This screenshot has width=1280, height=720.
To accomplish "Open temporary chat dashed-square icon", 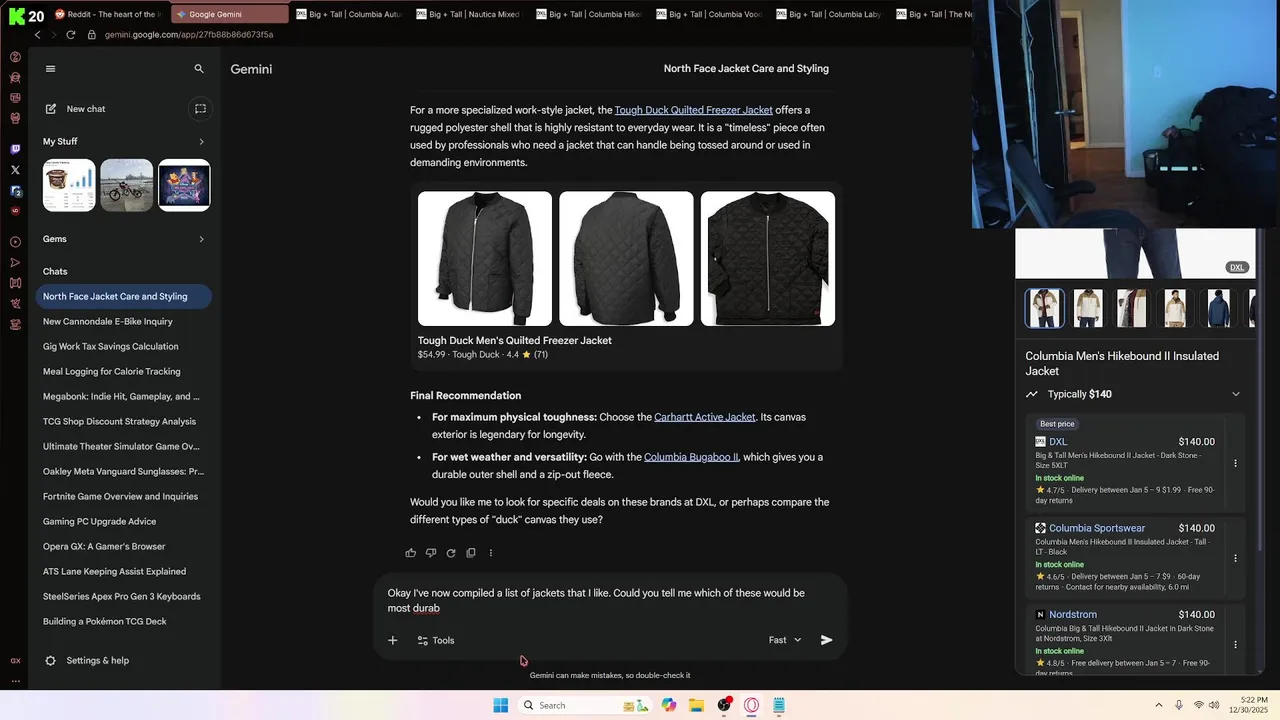I will pos(200,109).
